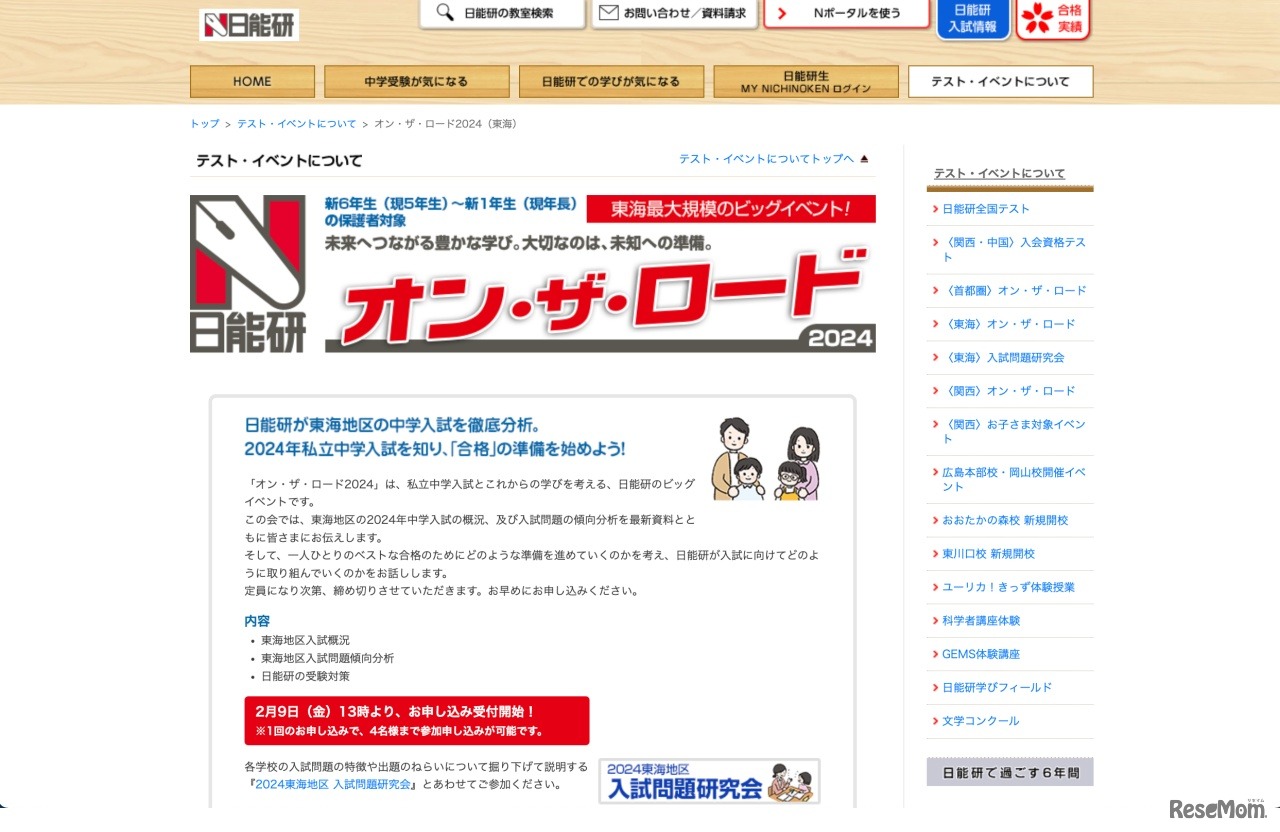Screen dimensions: 1280x832
Task: Open おおたかの森校 新規開校 sidebar link
Action: click(x=1005, y=521)
